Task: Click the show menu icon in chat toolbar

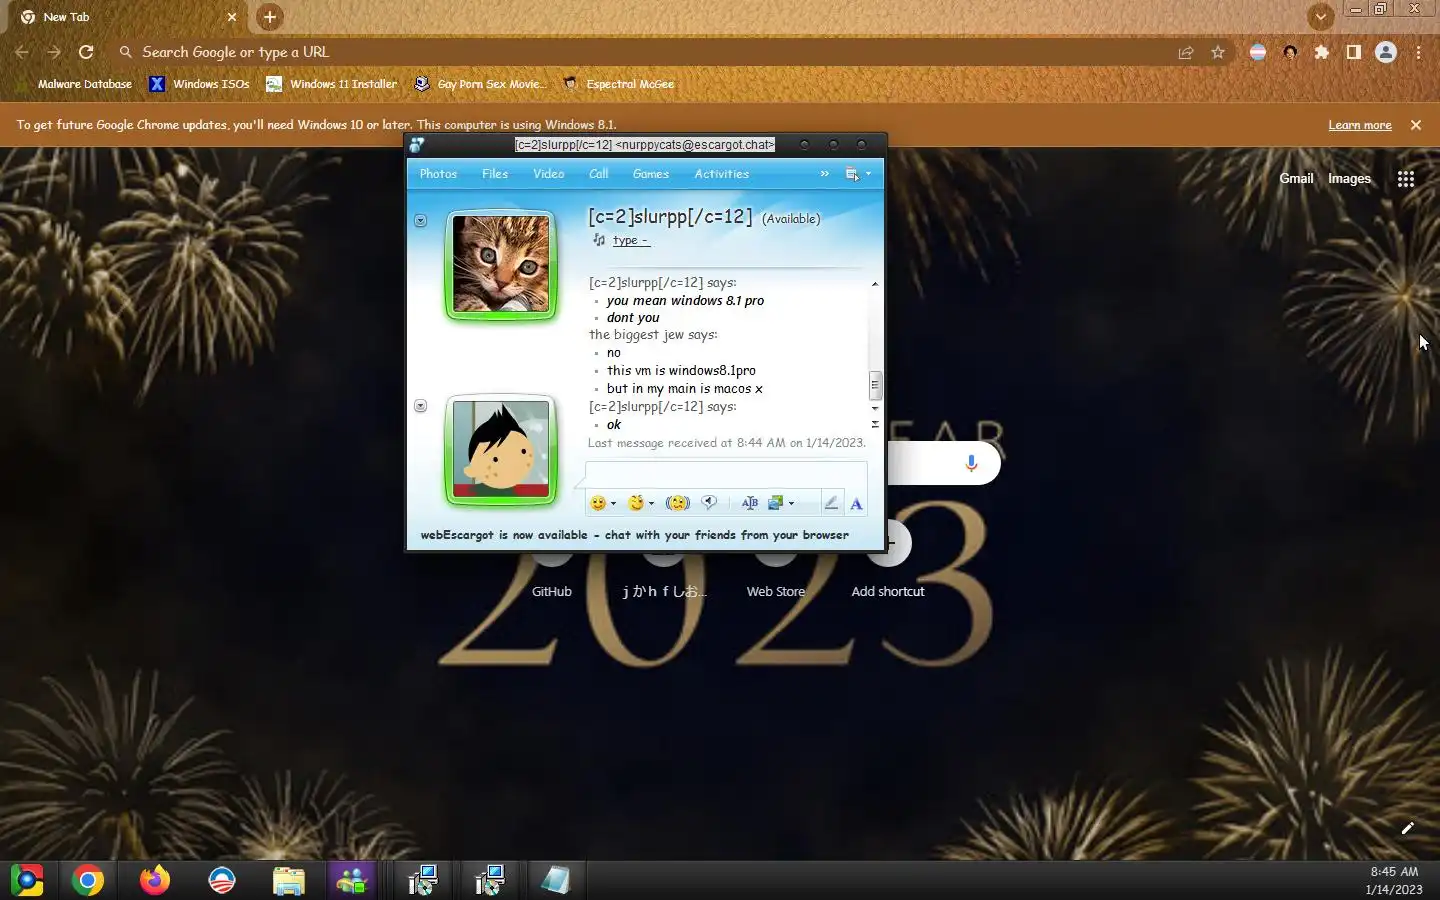Action: tap(852, 174)
